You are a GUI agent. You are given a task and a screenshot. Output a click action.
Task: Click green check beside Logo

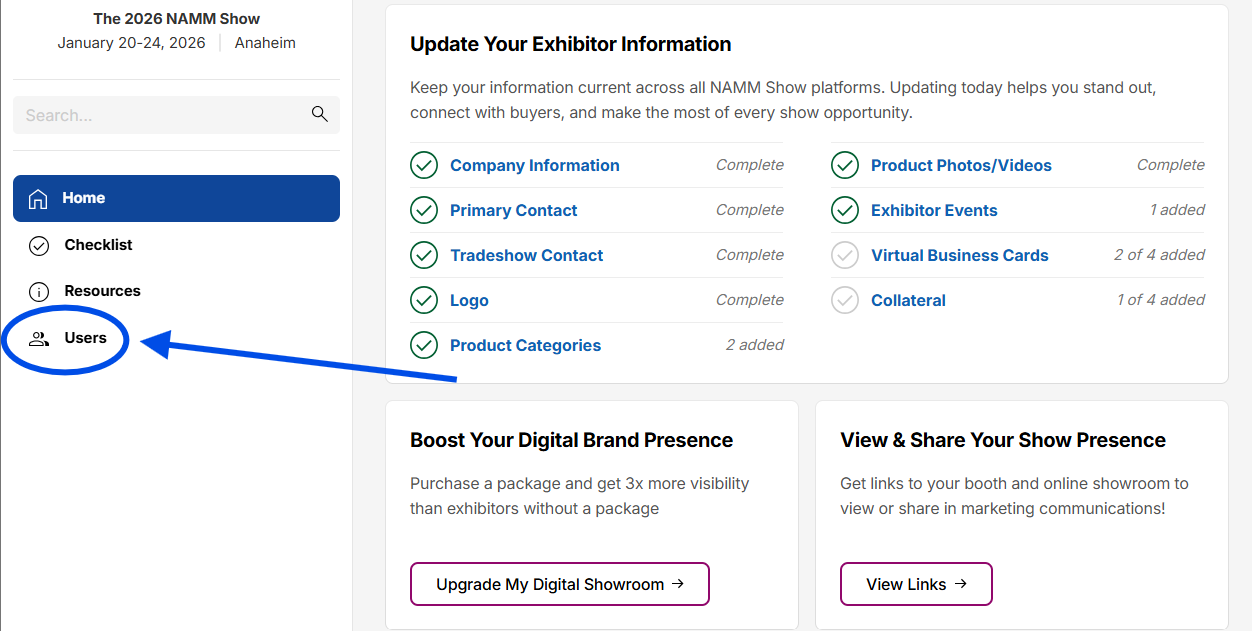click(424, 300)
